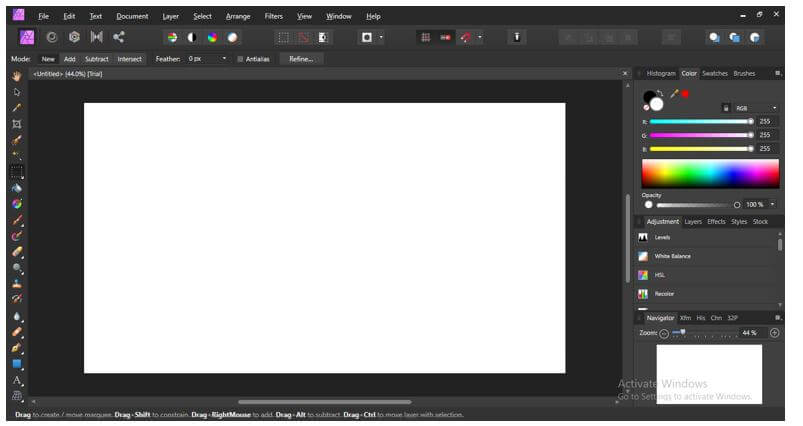Switch to the Photo Persona

pyautogui.click(x=27, y=37)
